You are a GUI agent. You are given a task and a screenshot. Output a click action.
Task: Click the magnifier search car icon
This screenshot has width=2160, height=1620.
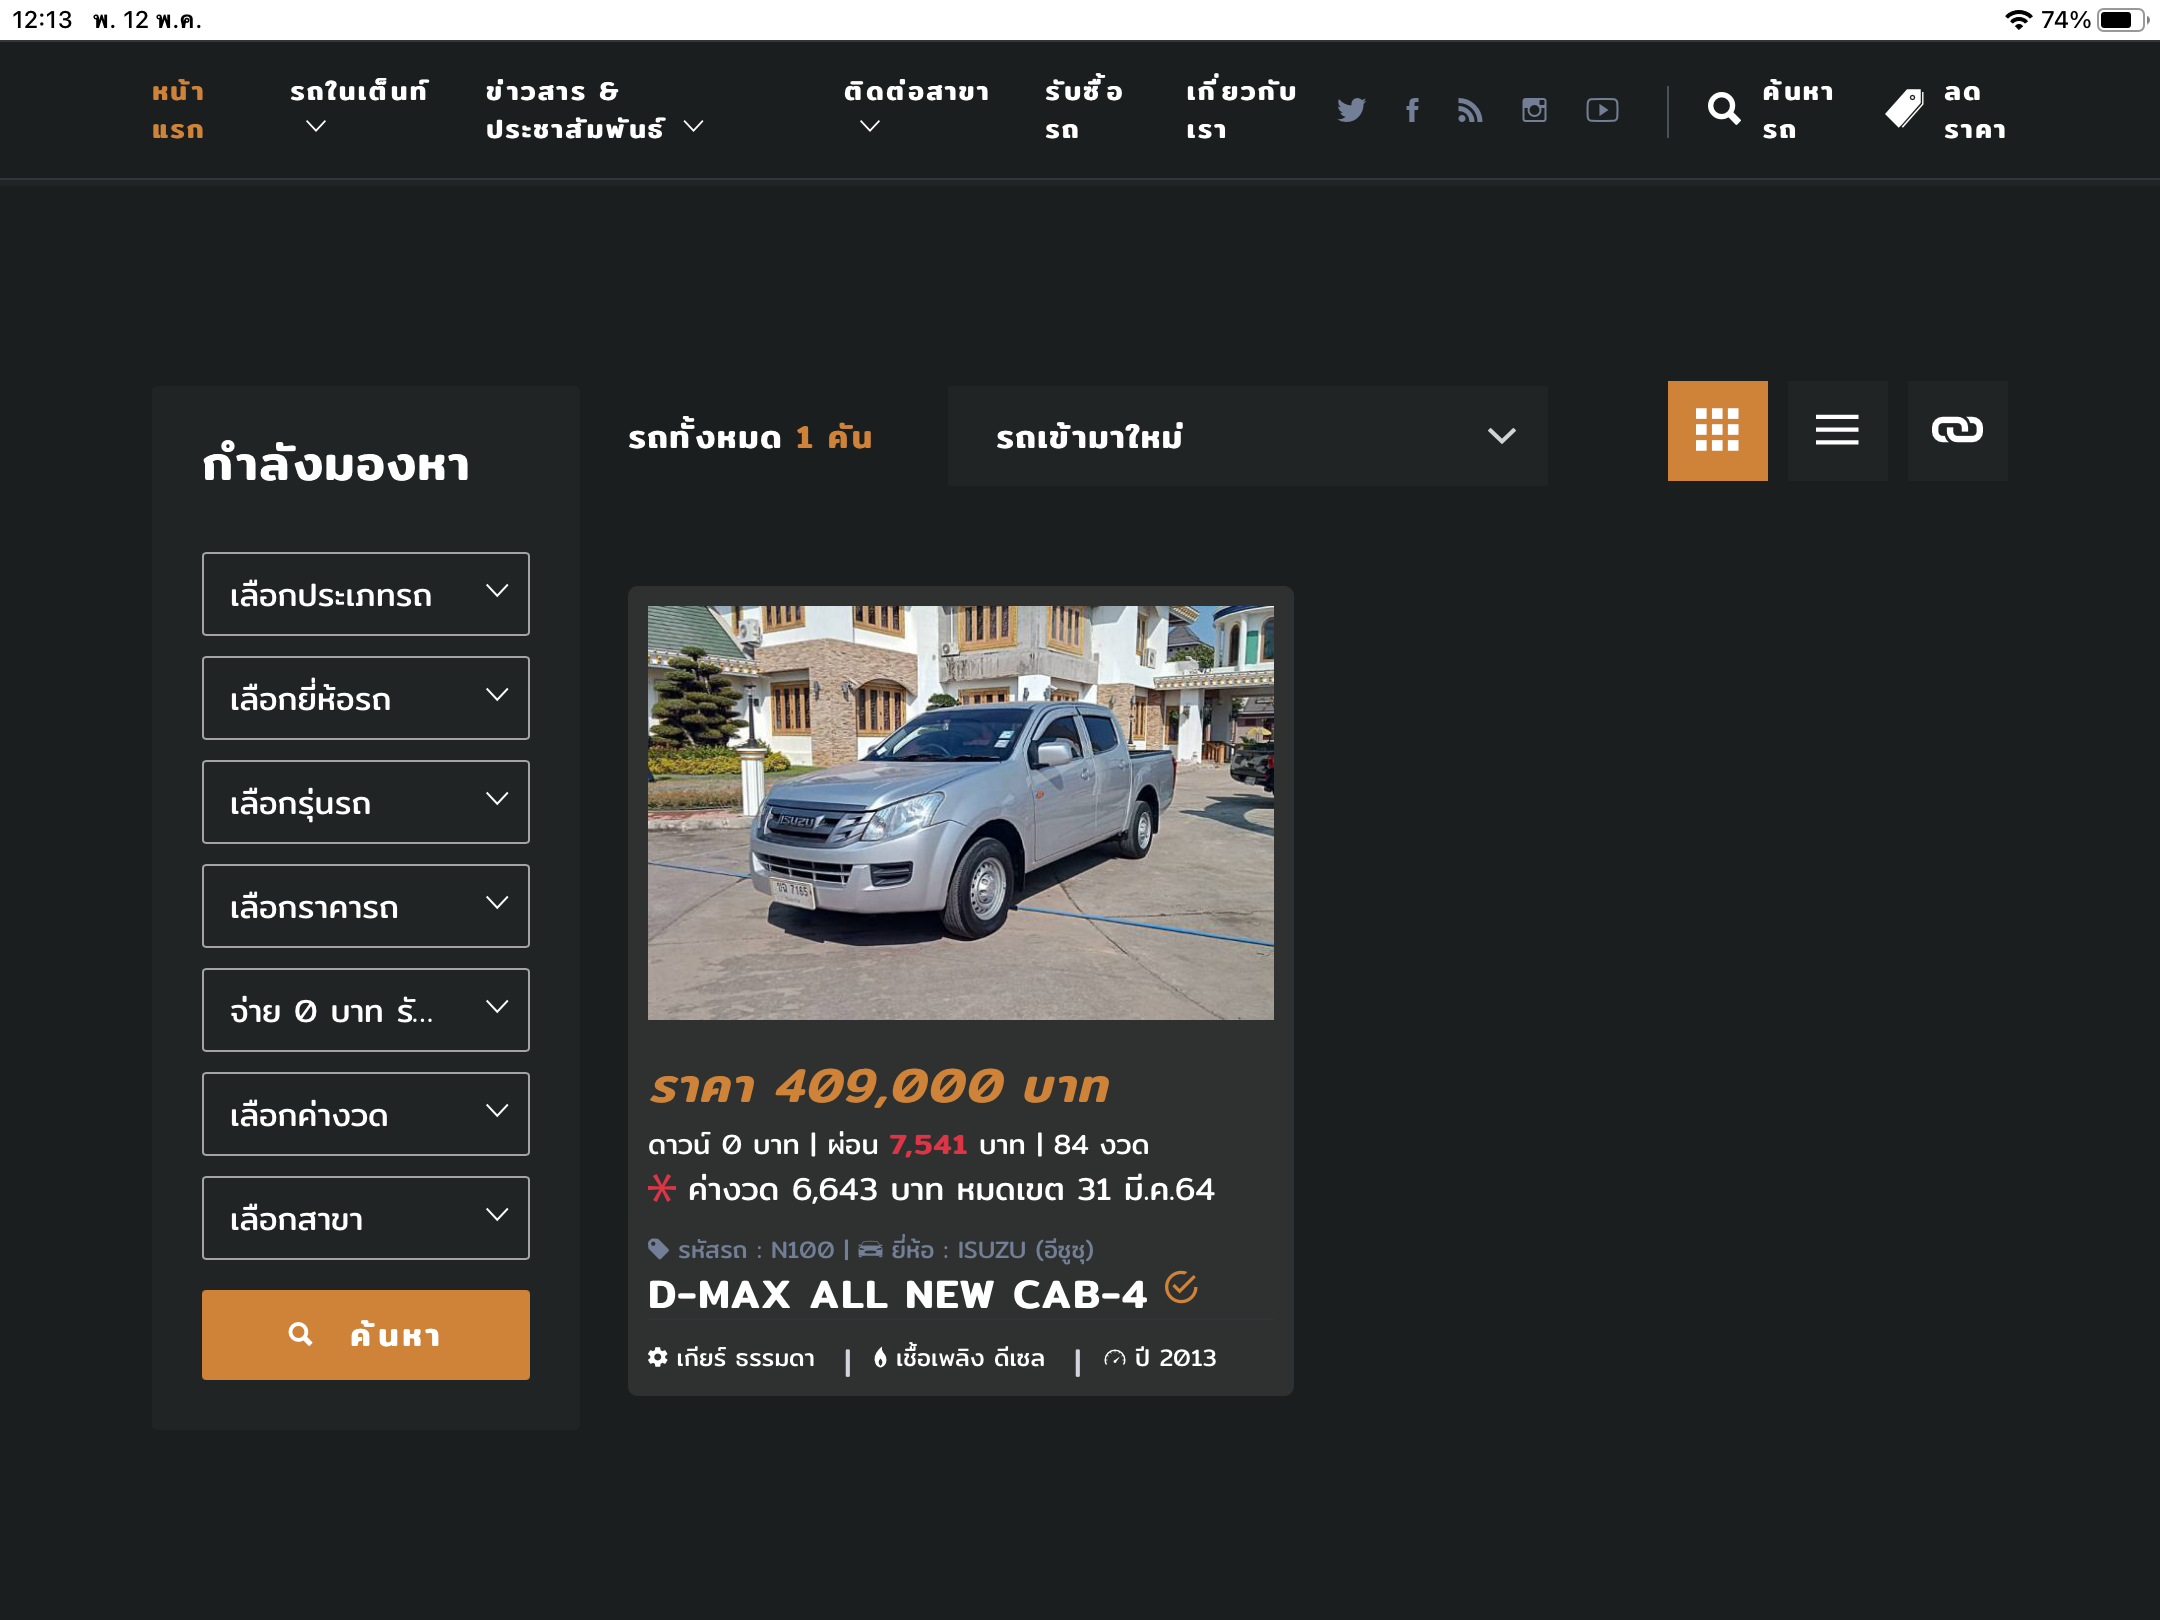coord(1723,109)
